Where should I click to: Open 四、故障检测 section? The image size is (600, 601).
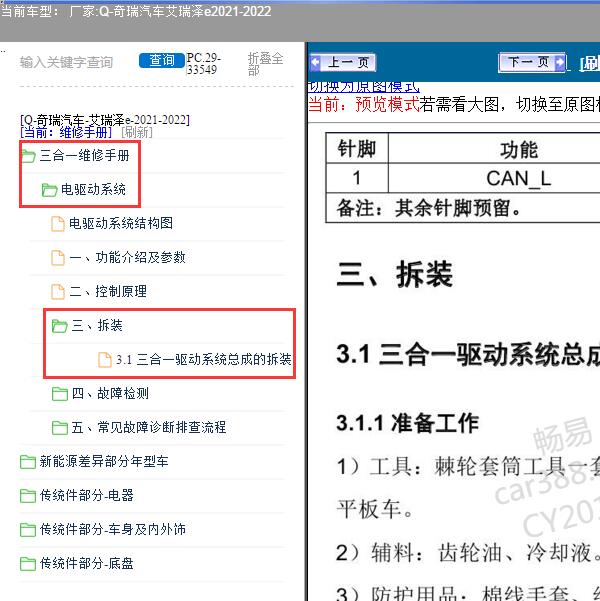(x=110, y=393)
